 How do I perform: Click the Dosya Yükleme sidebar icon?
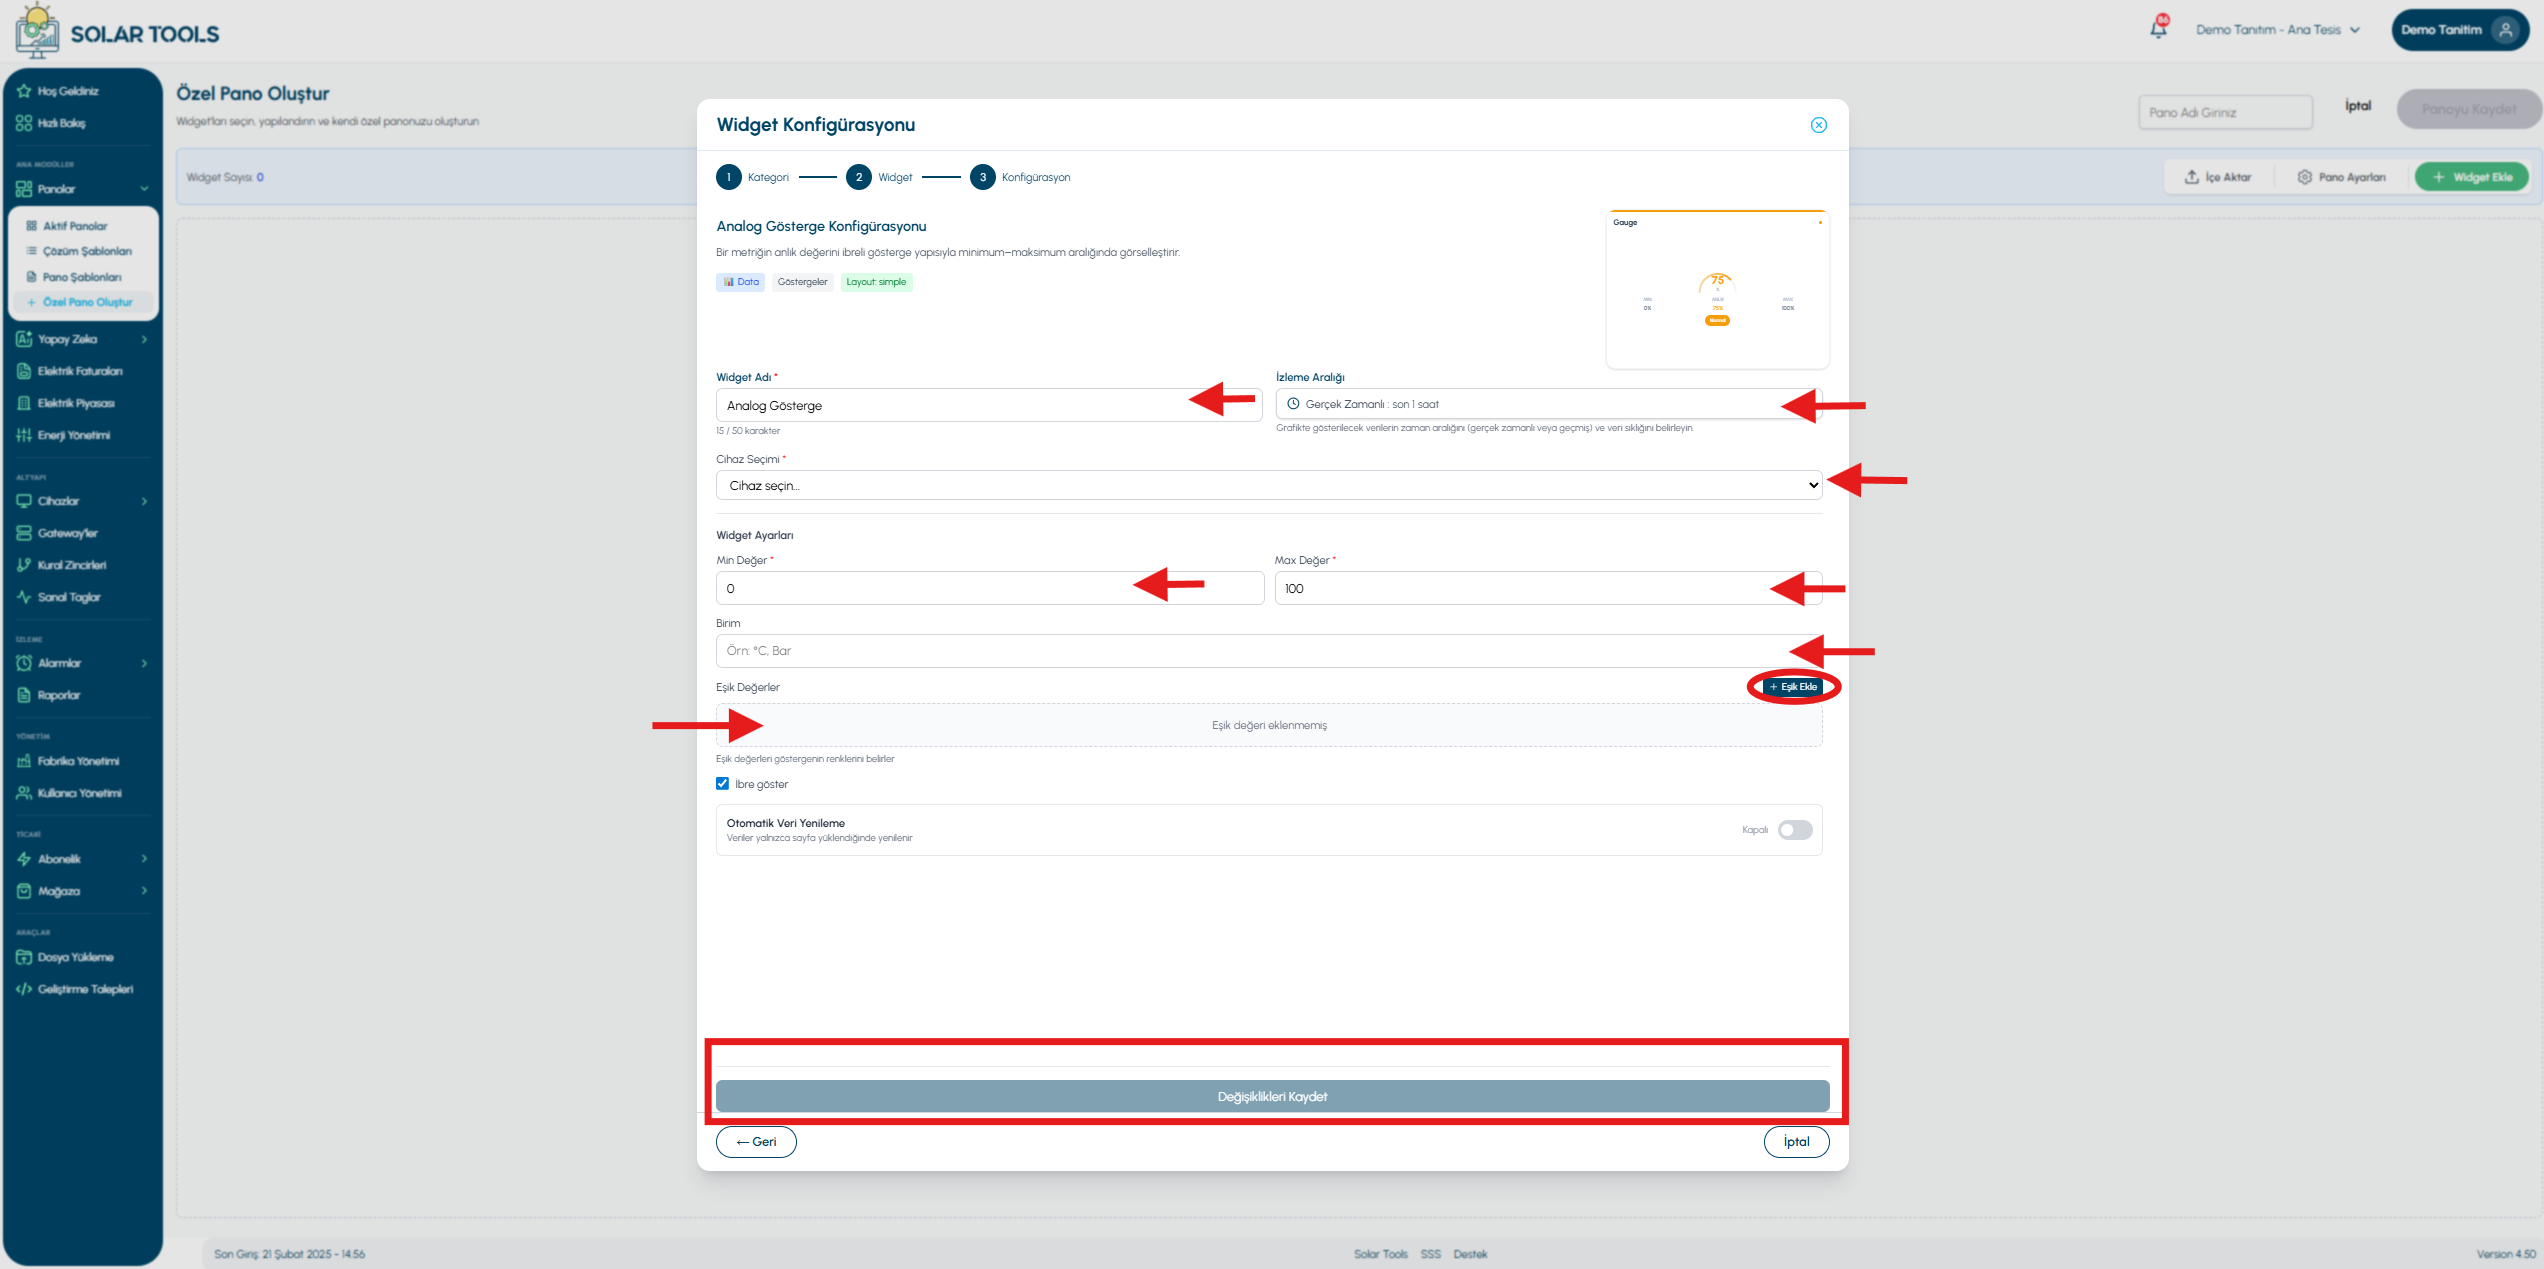pyautogui.click(x=24, y=957)
